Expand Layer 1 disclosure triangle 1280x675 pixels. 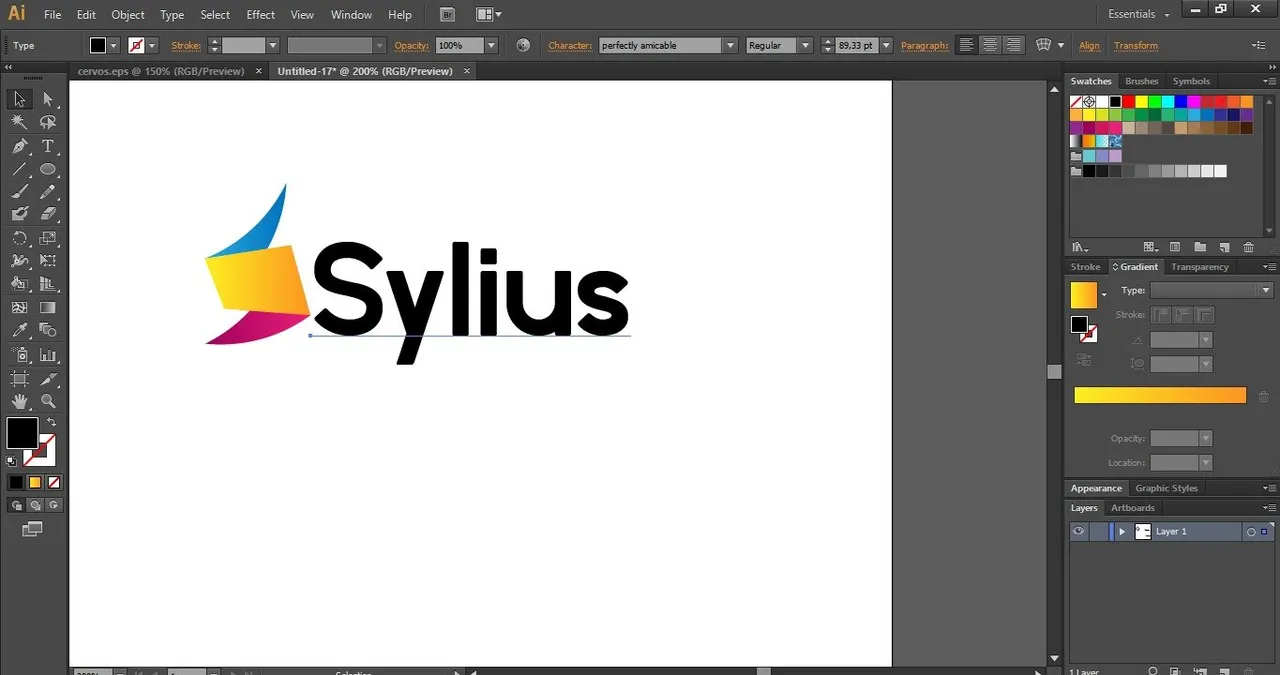(x=1122, y=532)
